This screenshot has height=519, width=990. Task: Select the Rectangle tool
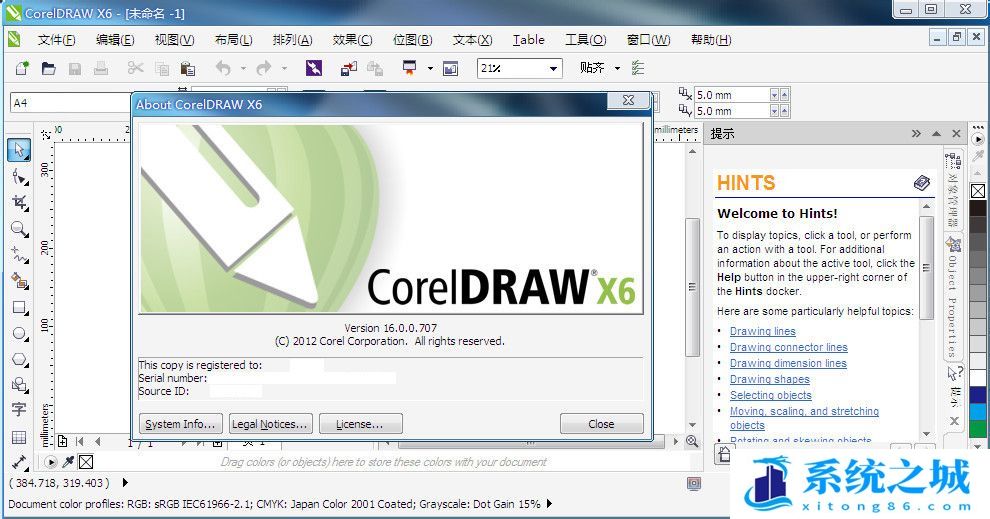click(20, 307)
